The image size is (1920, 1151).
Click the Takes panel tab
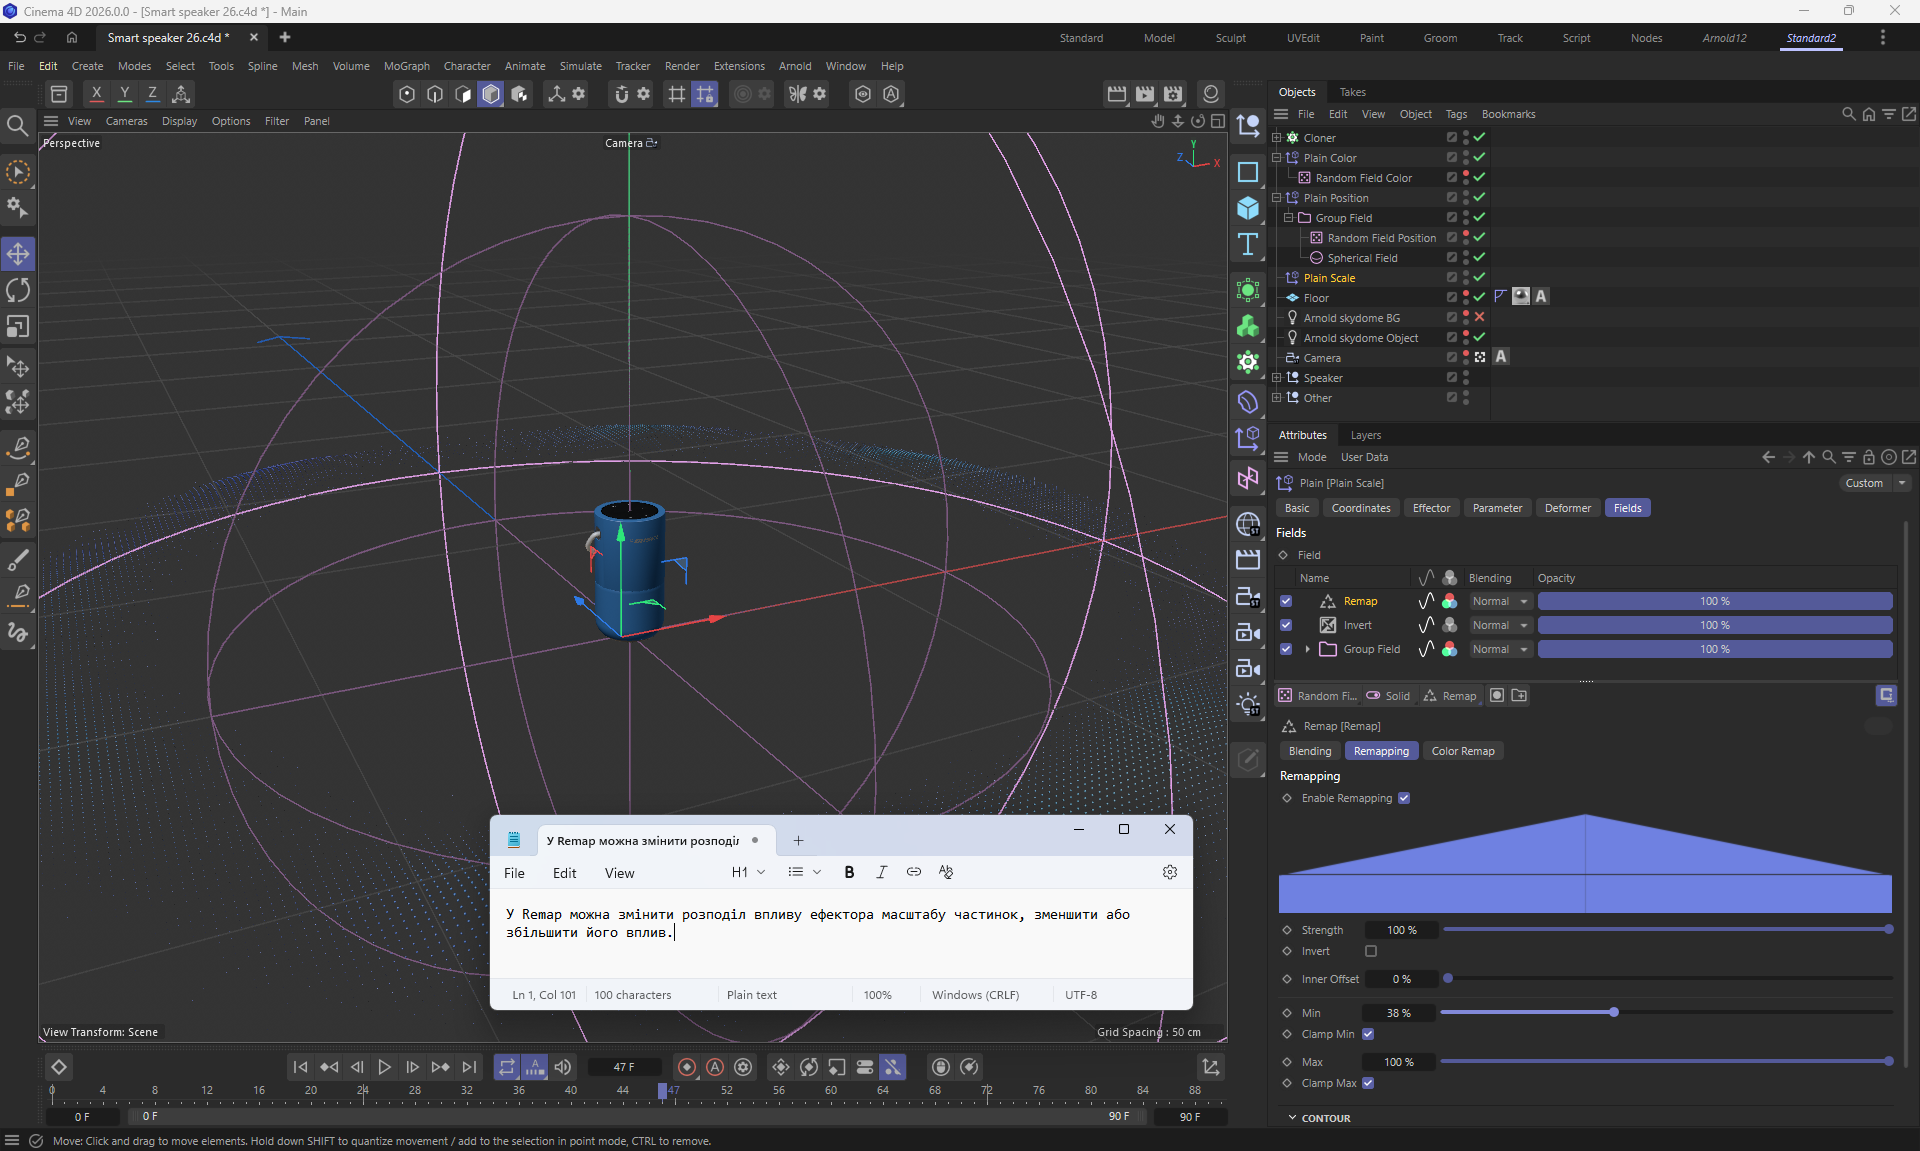pyautogui.click(x=1352, y=92)
